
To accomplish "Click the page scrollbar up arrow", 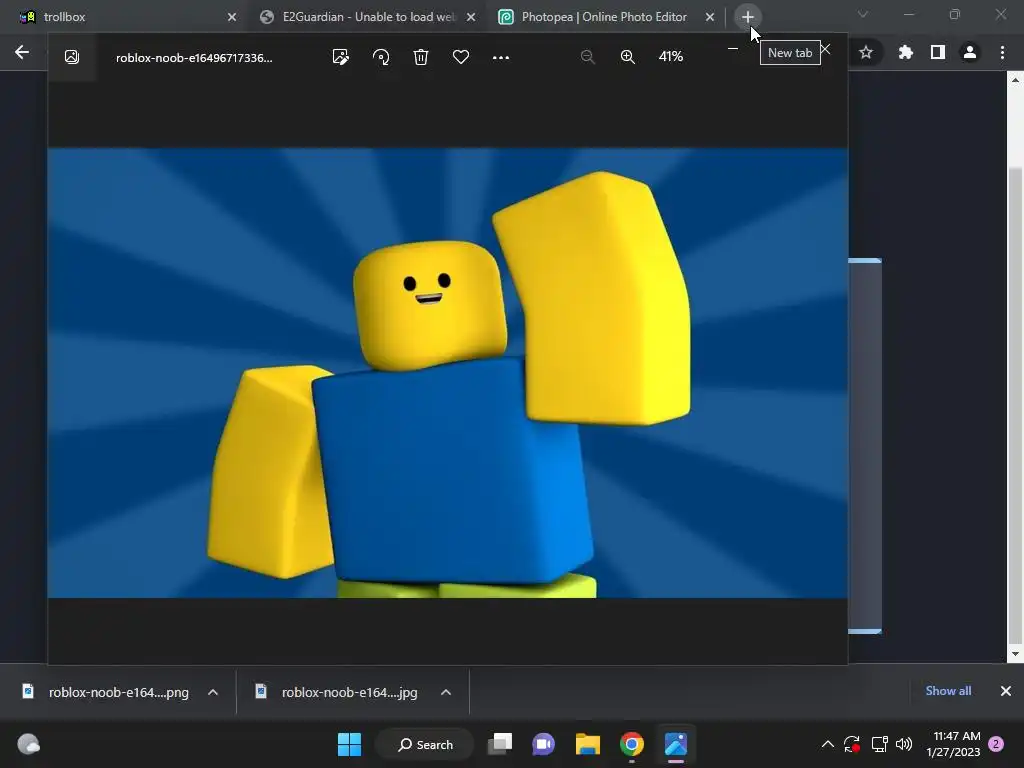I will tap(1015, 80).
